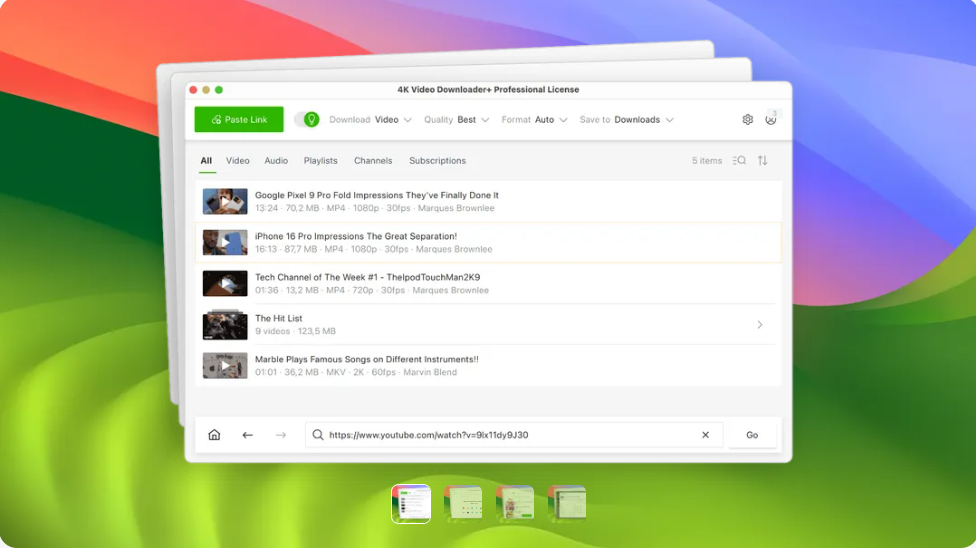976x548 pixels.
Task: Open the Quality Best dropdown
Action: [456, 120]
